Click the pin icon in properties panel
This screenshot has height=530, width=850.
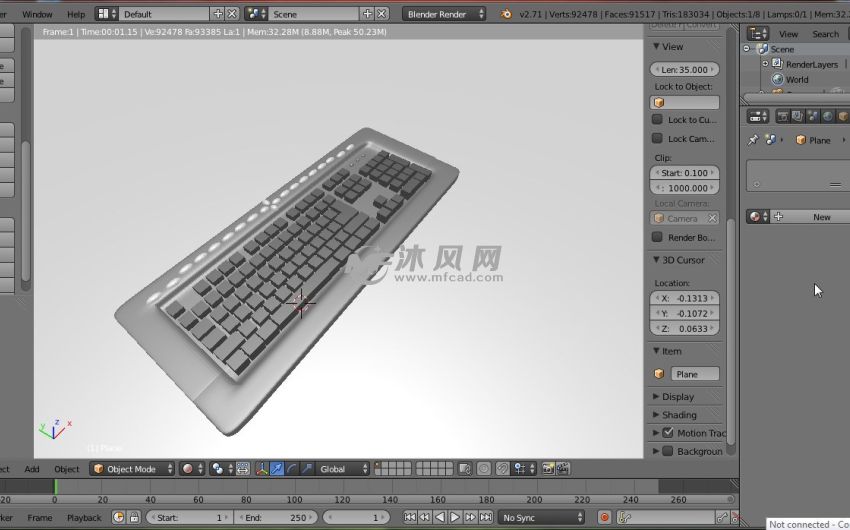point(753,140)
